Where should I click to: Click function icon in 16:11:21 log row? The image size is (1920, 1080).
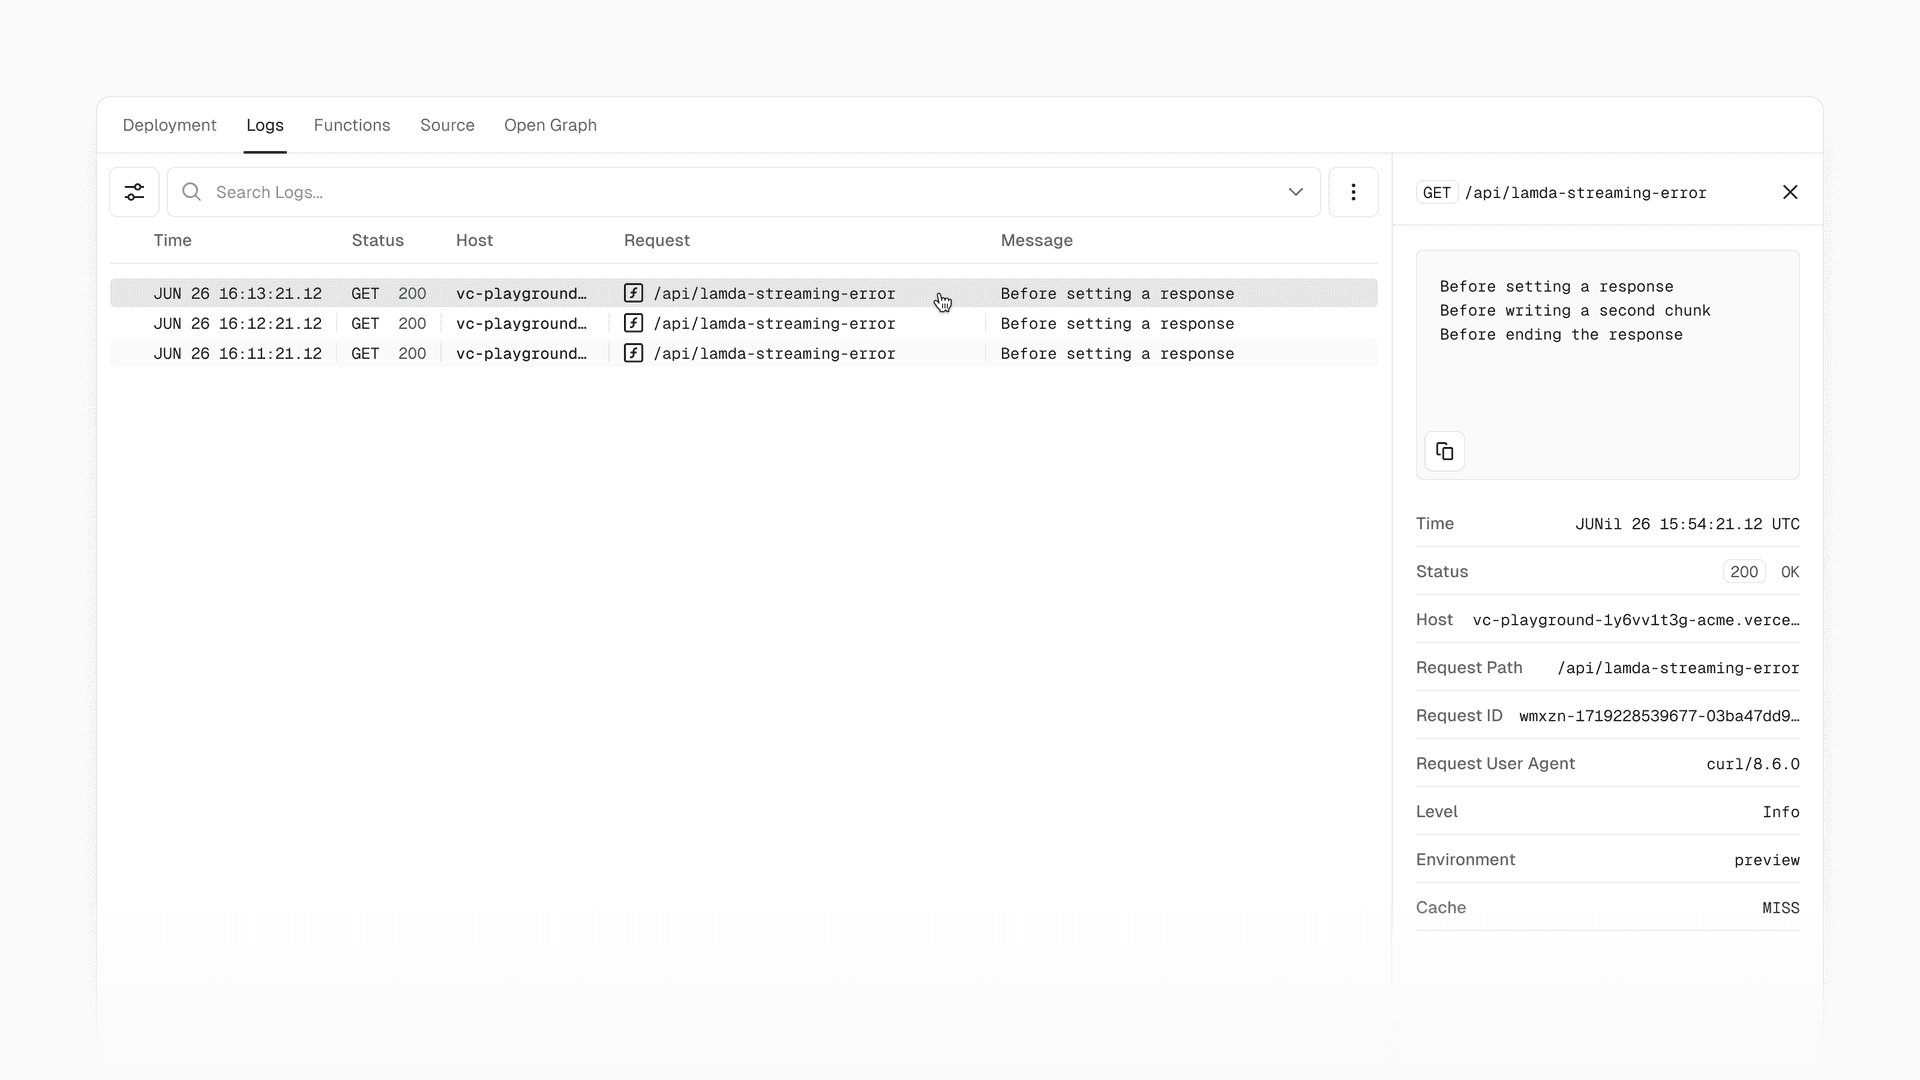pyautogui.click(x=633, y=353)
